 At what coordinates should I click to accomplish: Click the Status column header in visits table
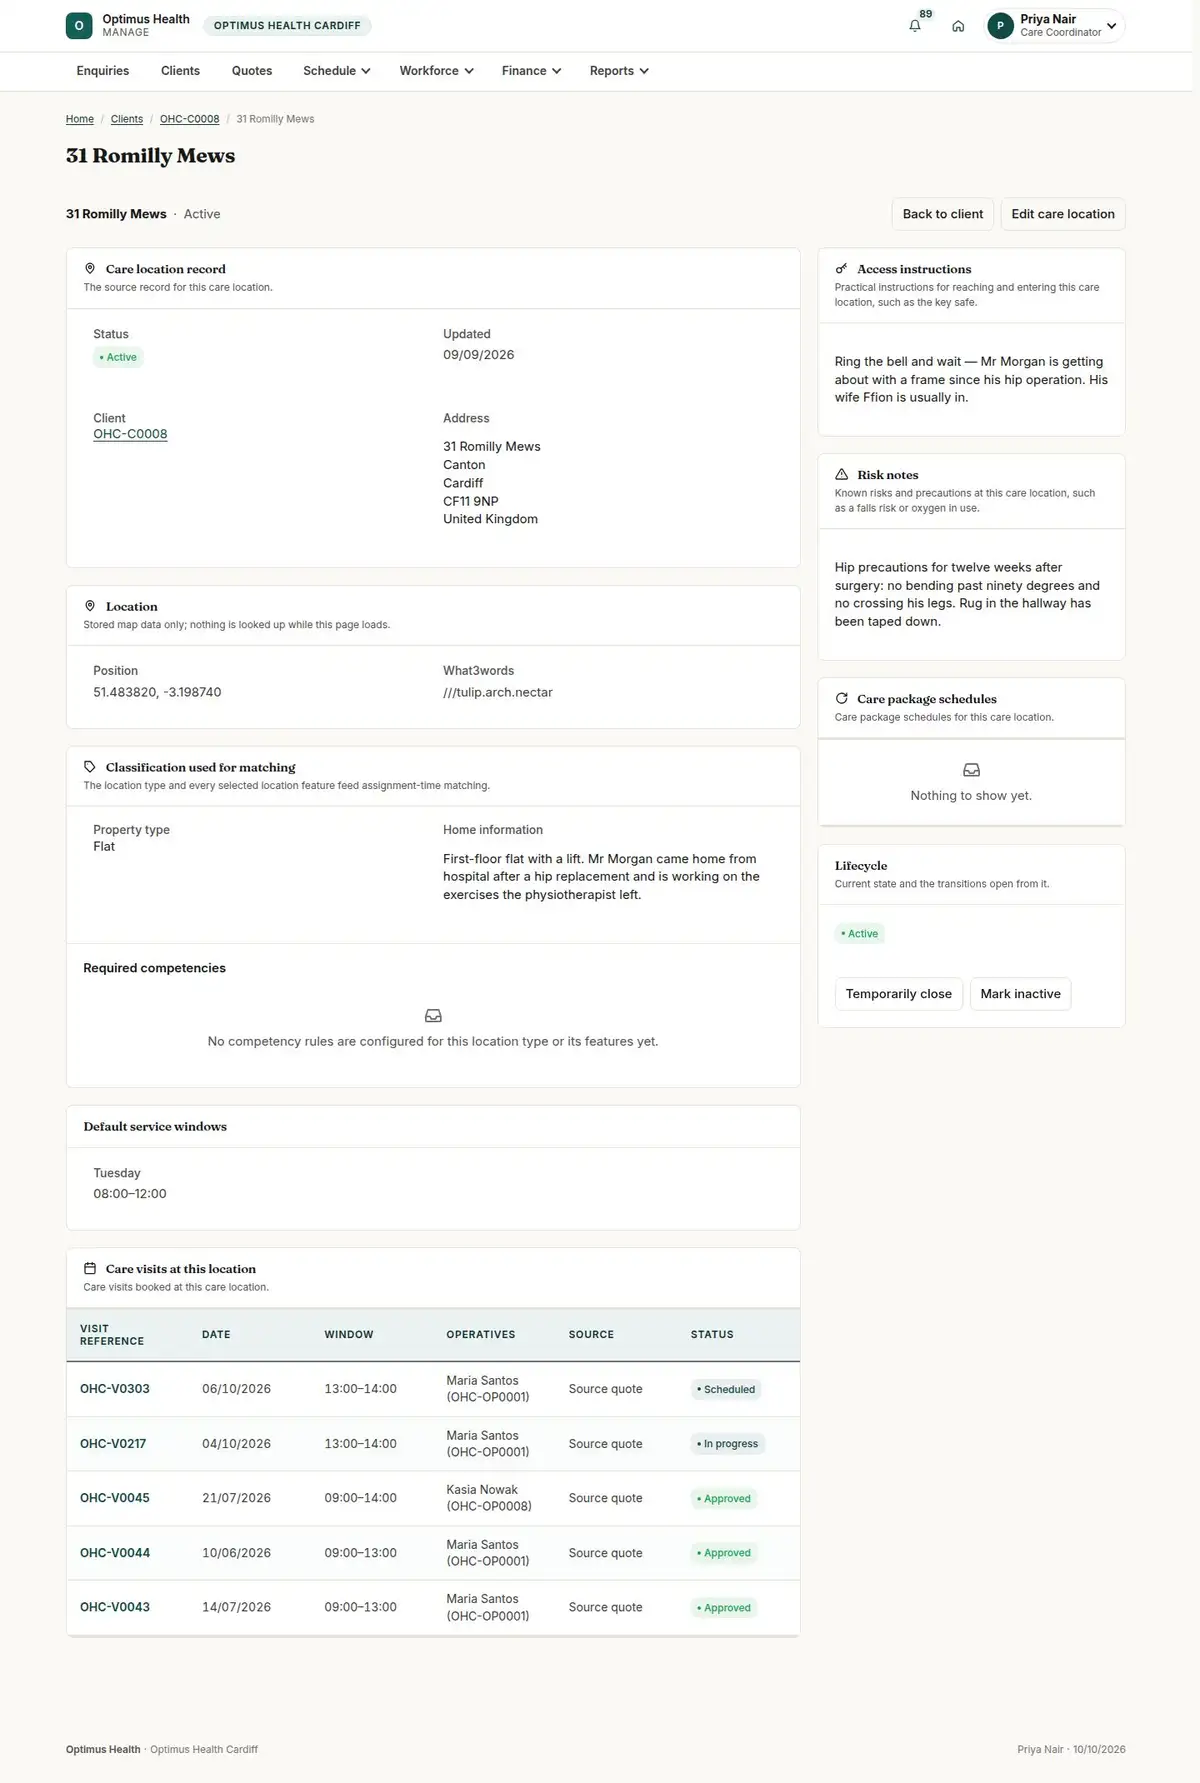click(712, 1335)
